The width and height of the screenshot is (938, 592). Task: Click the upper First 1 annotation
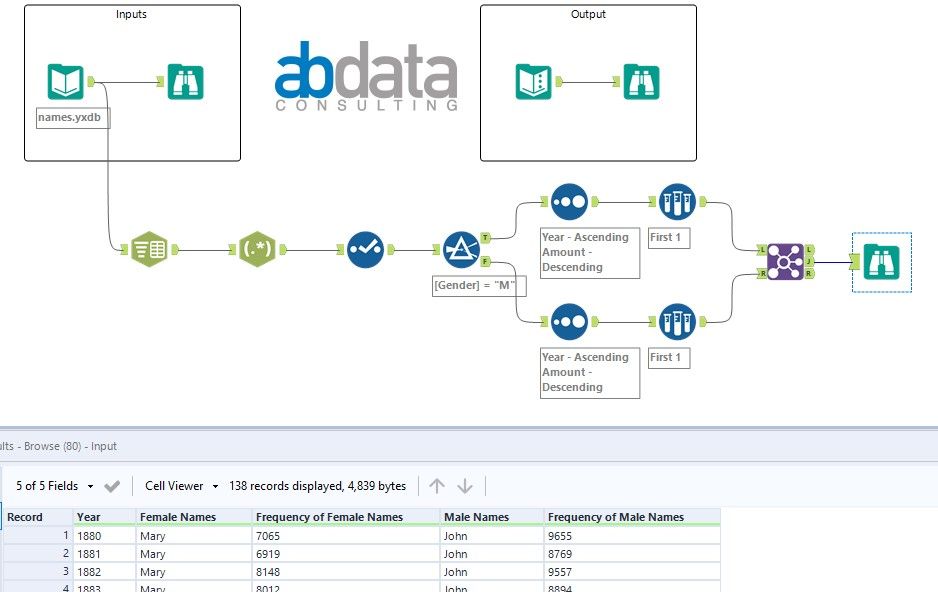(669, 237)
